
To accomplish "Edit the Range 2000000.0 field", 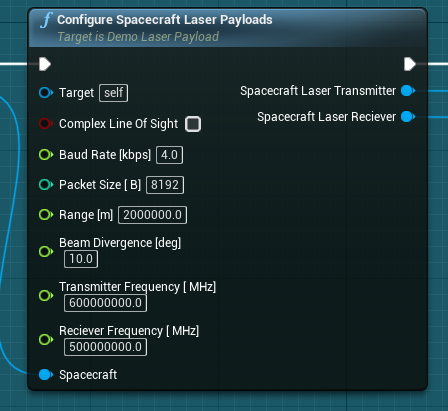I will coord(153,215).
